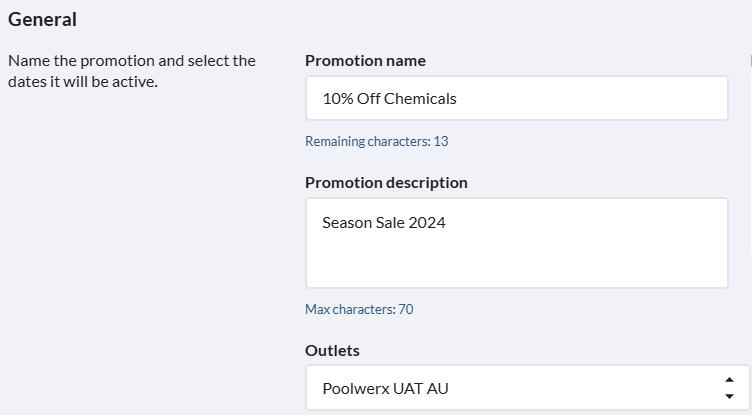Place cursor in Season Sale 2024 text
Viewport: 752px width, 415px height.
[383, 222]
